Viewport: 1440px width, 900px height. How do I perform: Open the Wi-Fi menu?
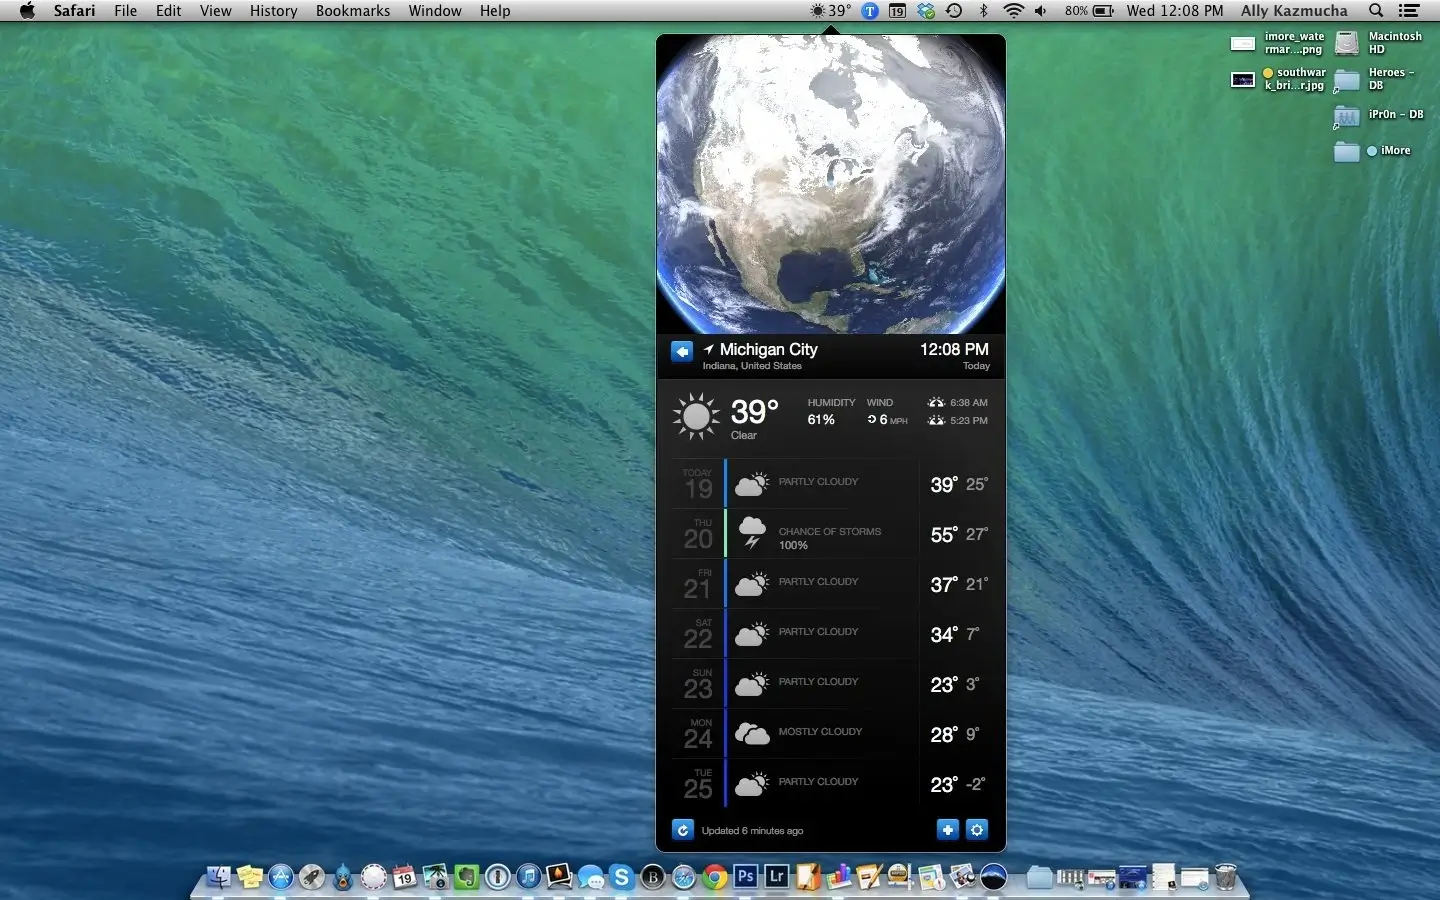click(x=1014, y=11)
